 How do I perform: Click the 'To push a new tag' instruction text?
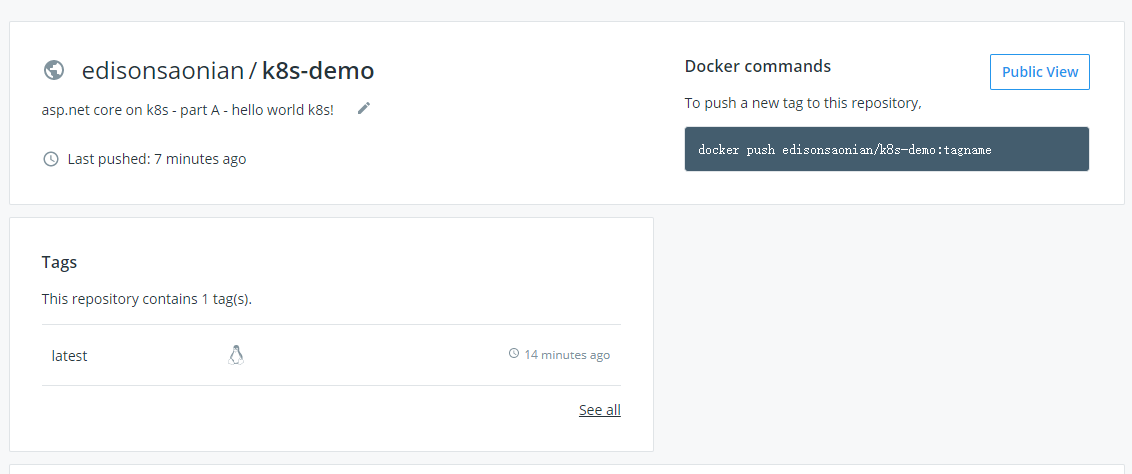click(x=802, y=103)
